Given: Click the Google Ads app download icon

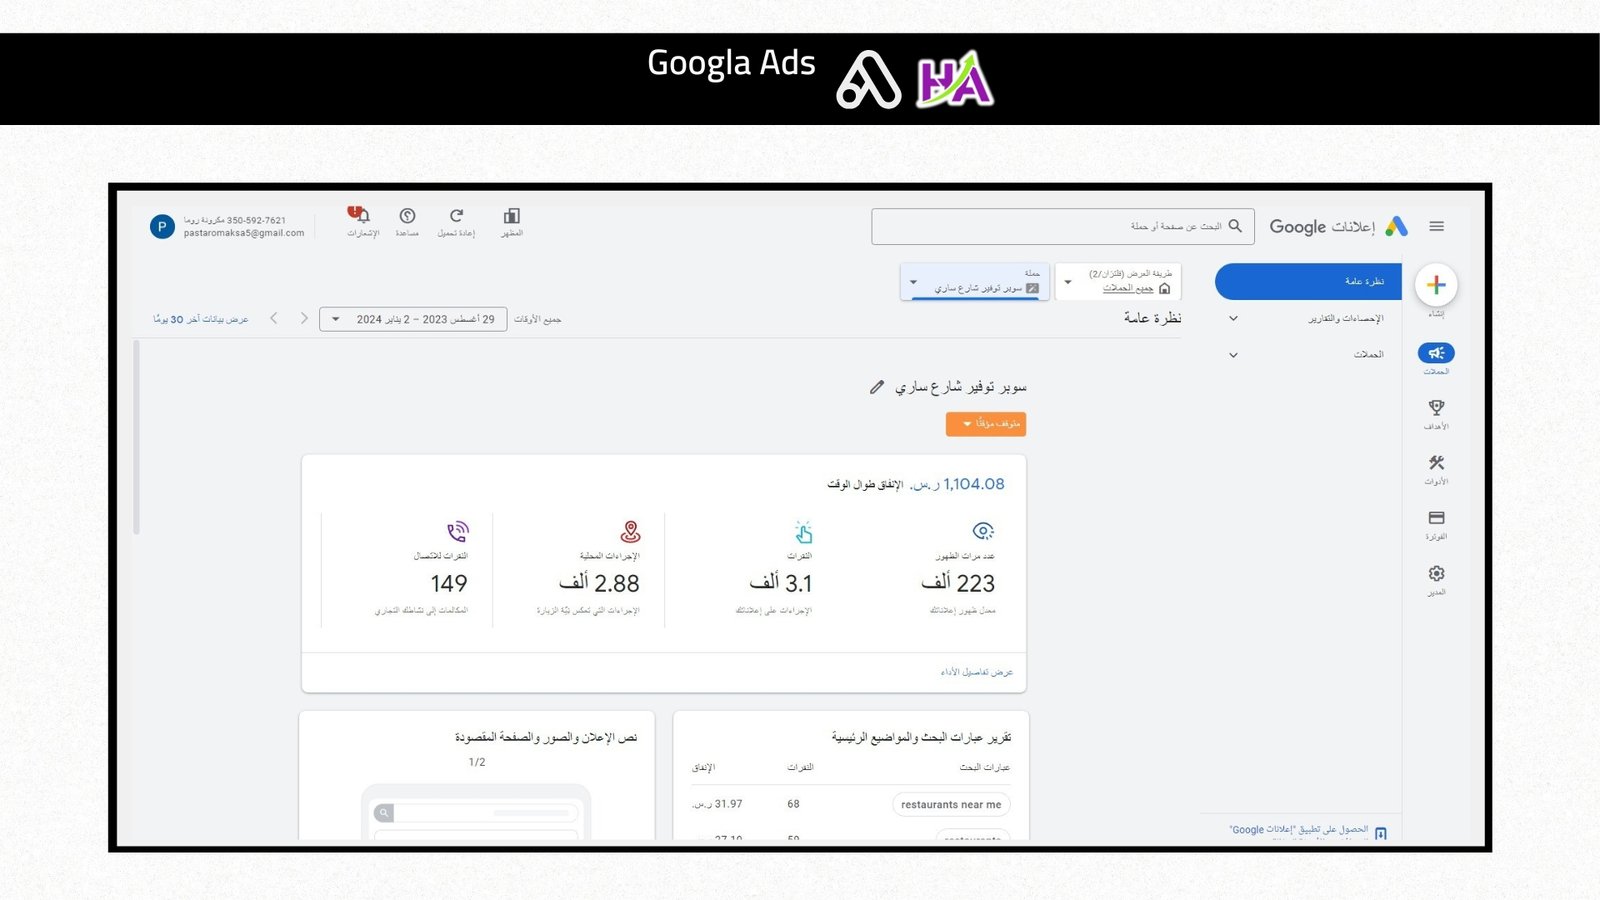Looking at the screenshot, I should pos(1381,833).
